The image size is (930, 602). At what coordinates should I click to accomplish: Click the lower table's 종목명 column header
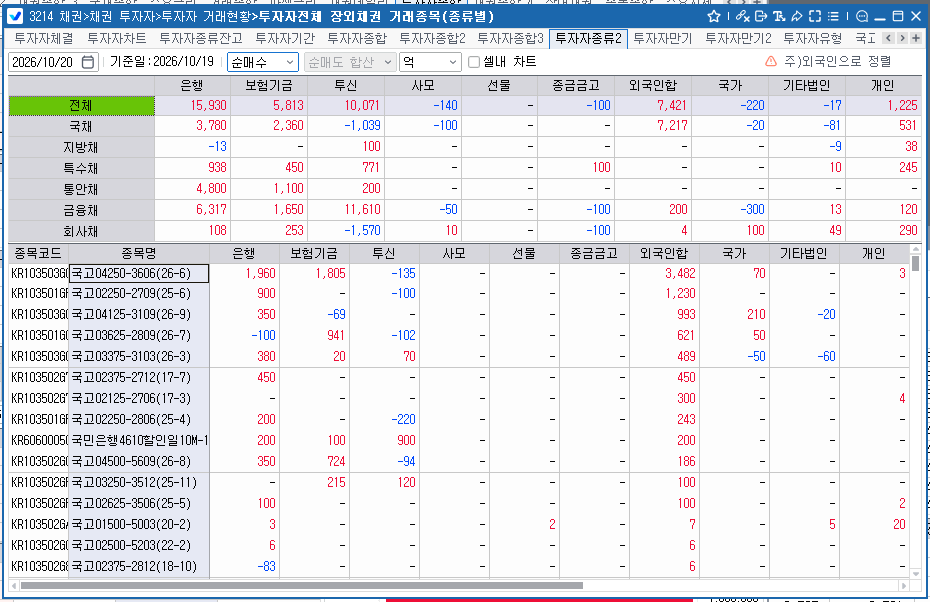pos(139,253)
